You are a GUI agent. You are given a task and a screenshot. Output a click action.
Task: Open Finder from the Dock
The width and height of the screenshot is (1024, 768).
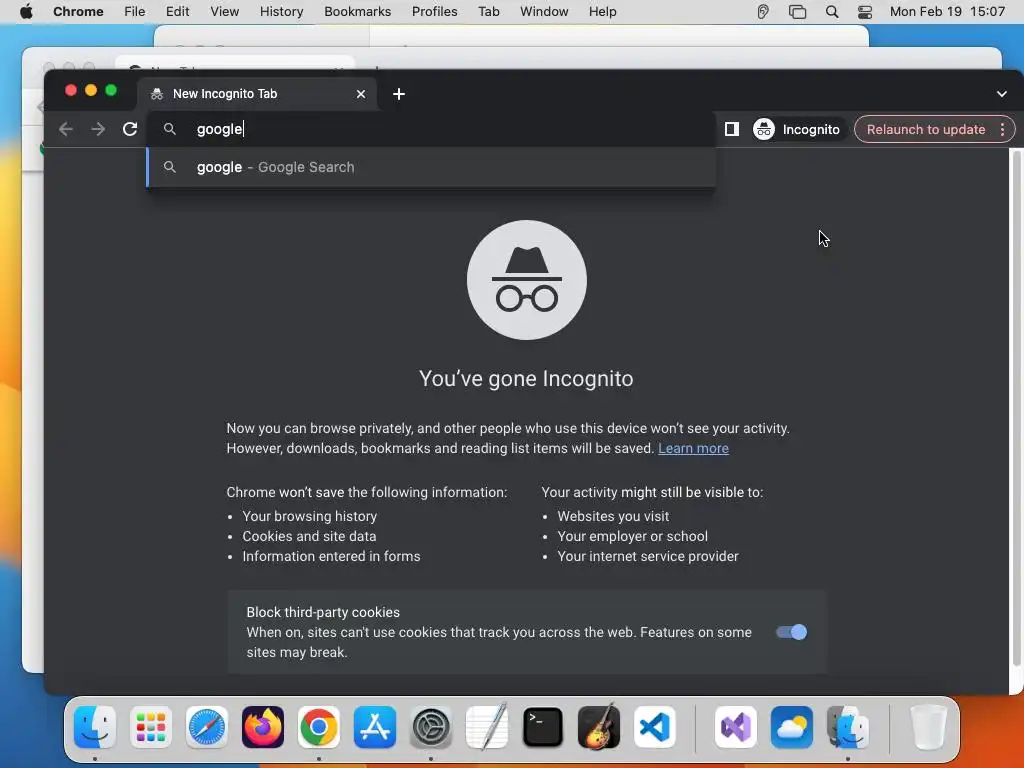95,727
